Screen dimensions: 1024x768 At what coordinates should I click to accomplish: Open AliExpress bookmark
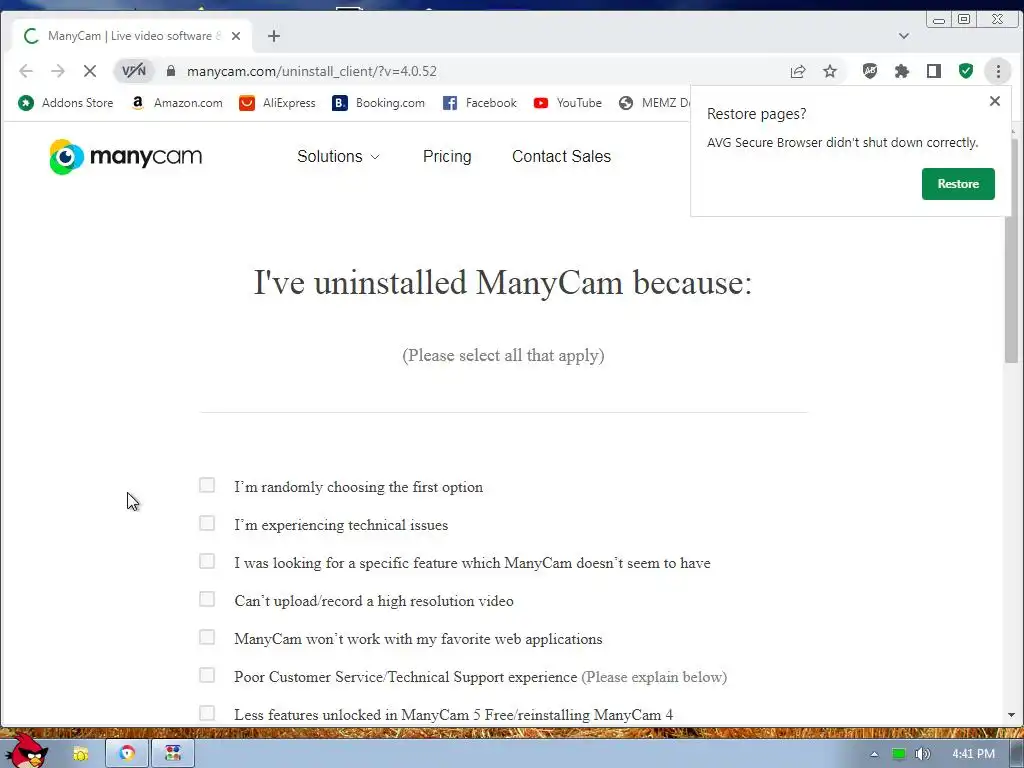277,103
